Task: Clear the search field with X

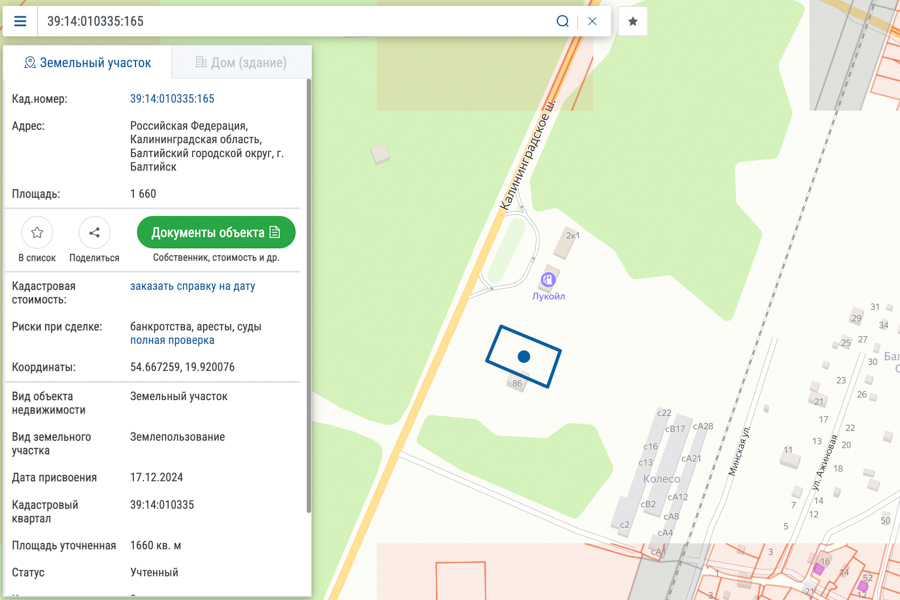Action: click(x=592, y=21)
